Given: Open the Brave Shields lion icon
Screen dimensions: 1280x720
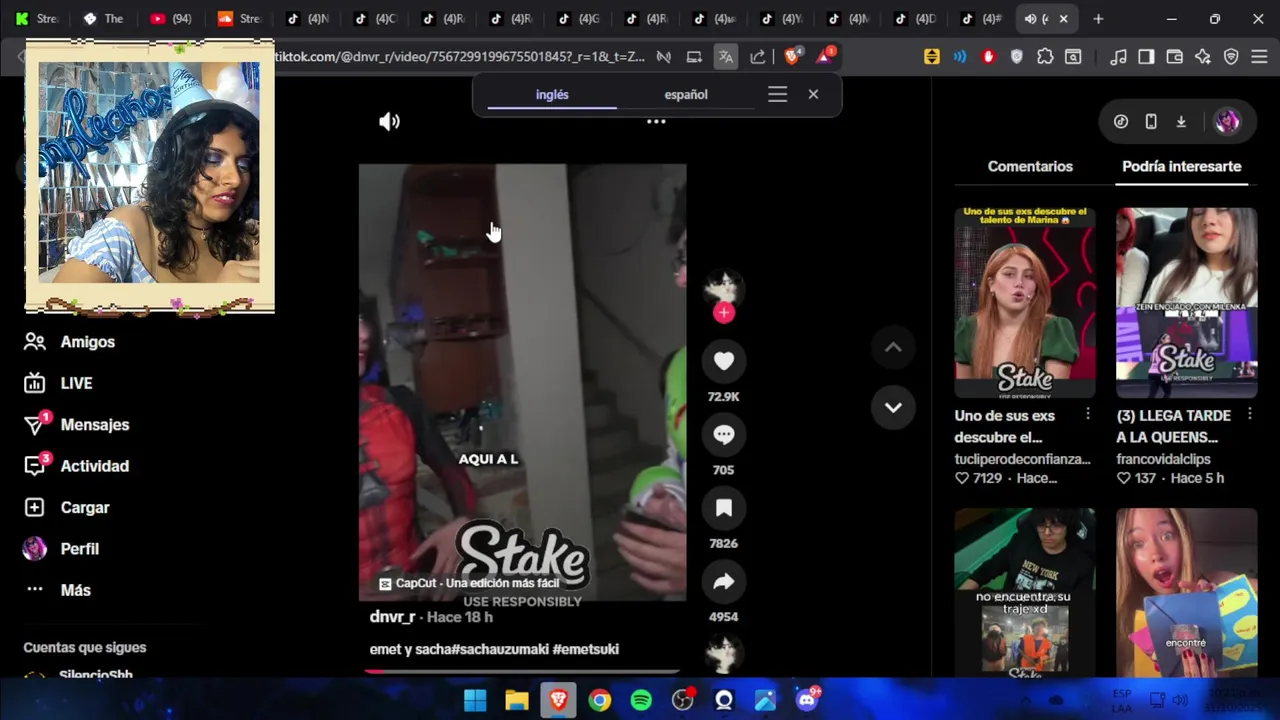Looking at the screenshot, I should (x=792, y=57).
